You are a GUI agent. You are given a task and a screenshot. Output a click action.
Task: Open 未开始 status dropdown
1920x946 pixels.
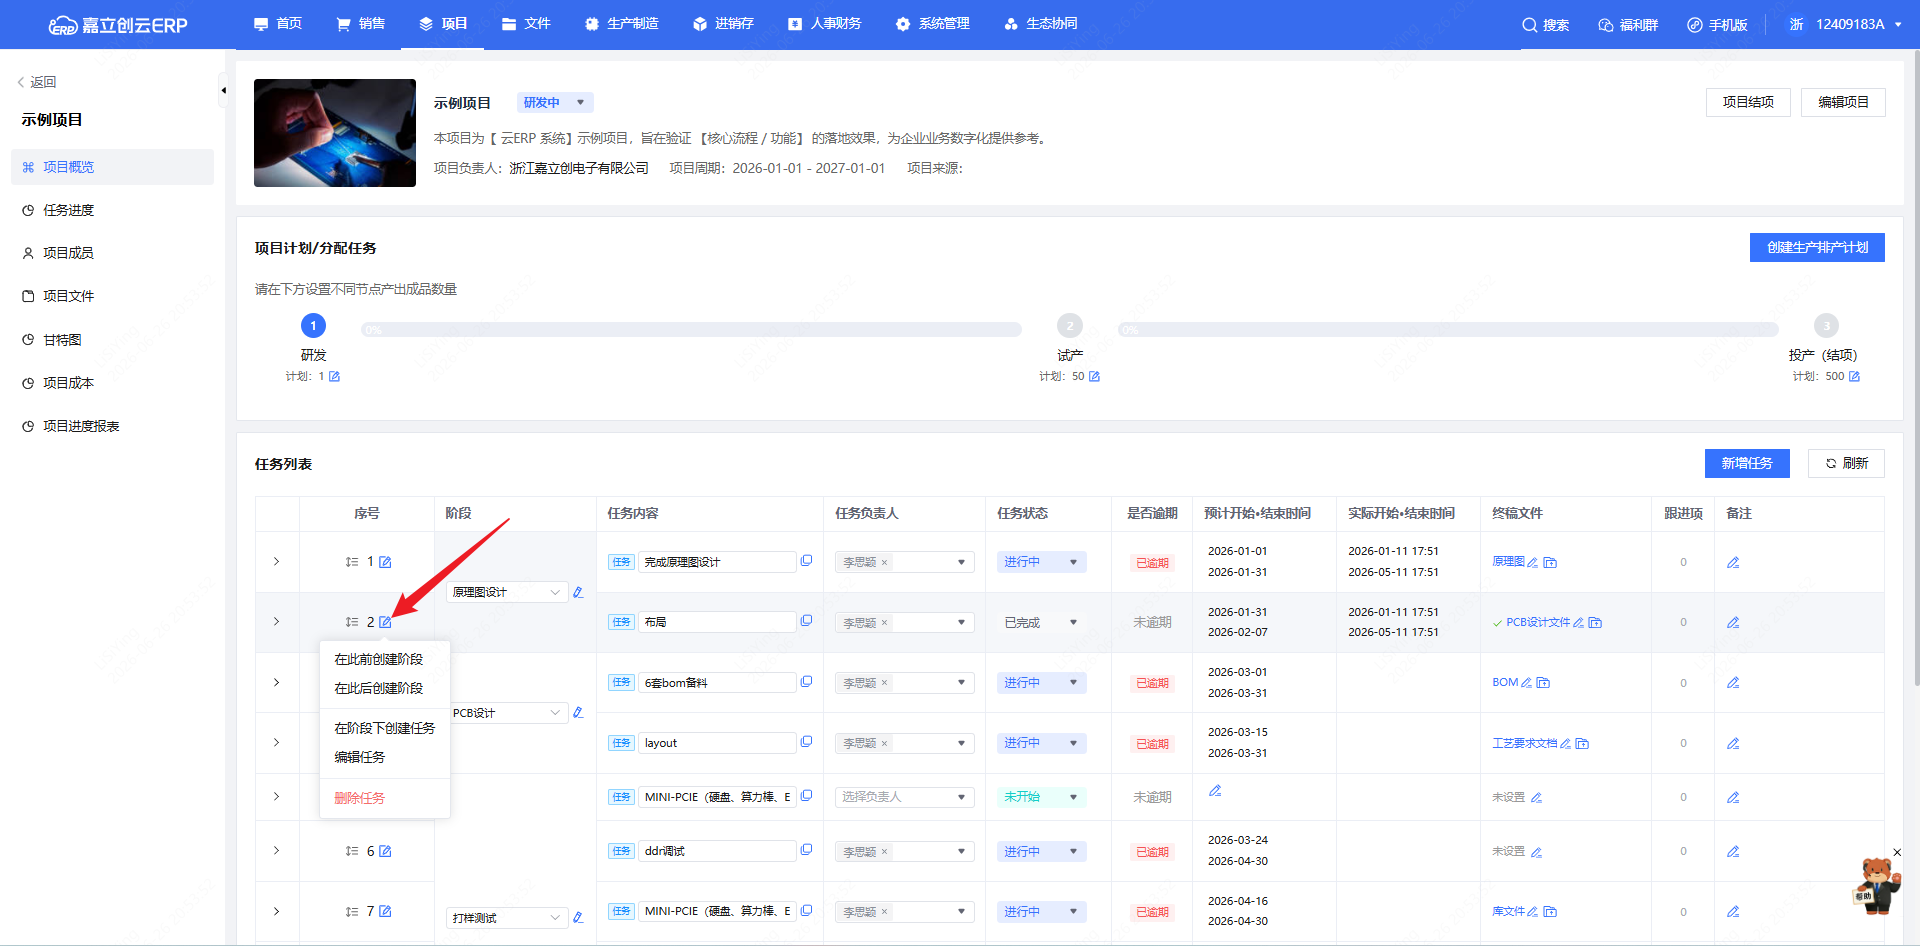pyautogui.click(x=1041, y=797)
